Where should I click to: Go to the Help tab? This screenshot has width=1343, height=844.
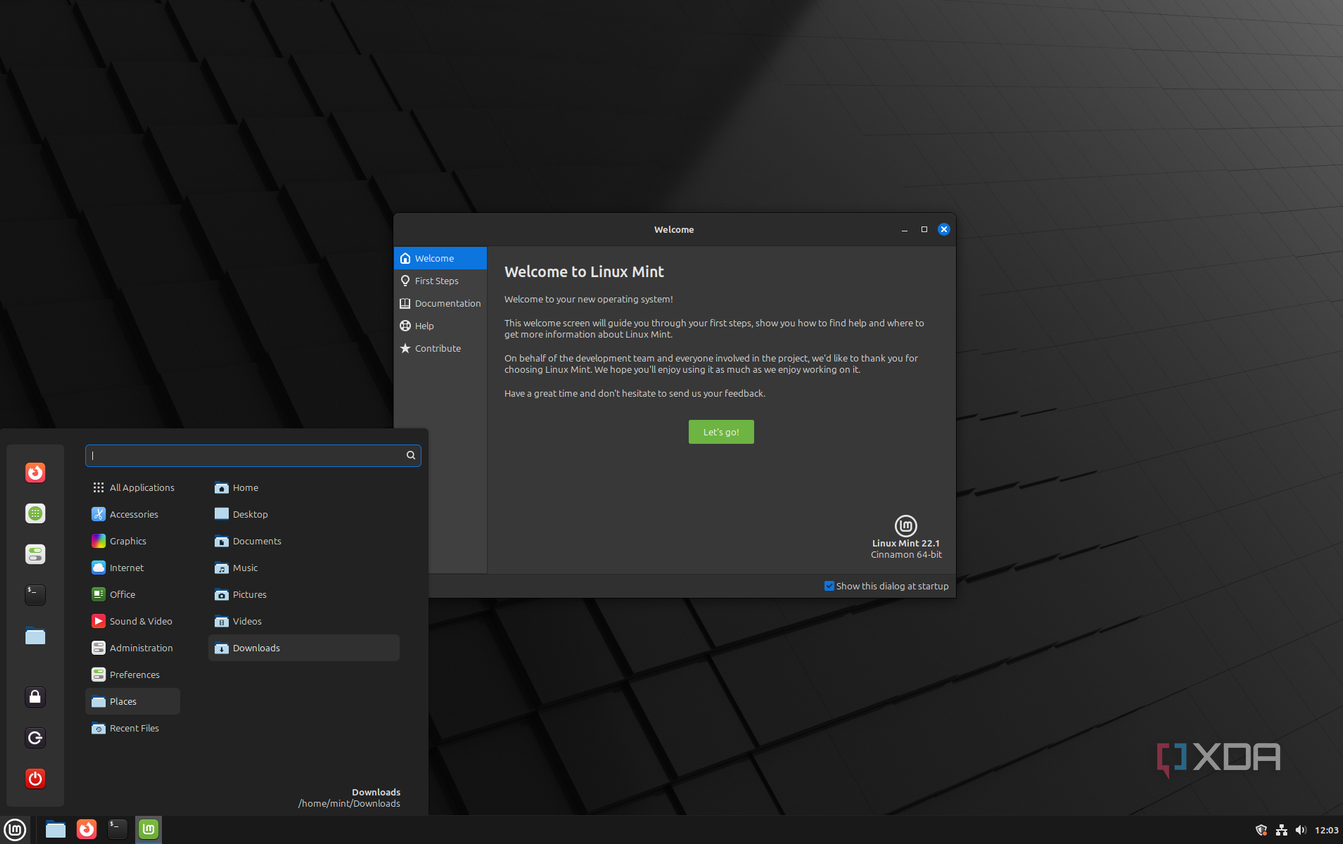440,326
